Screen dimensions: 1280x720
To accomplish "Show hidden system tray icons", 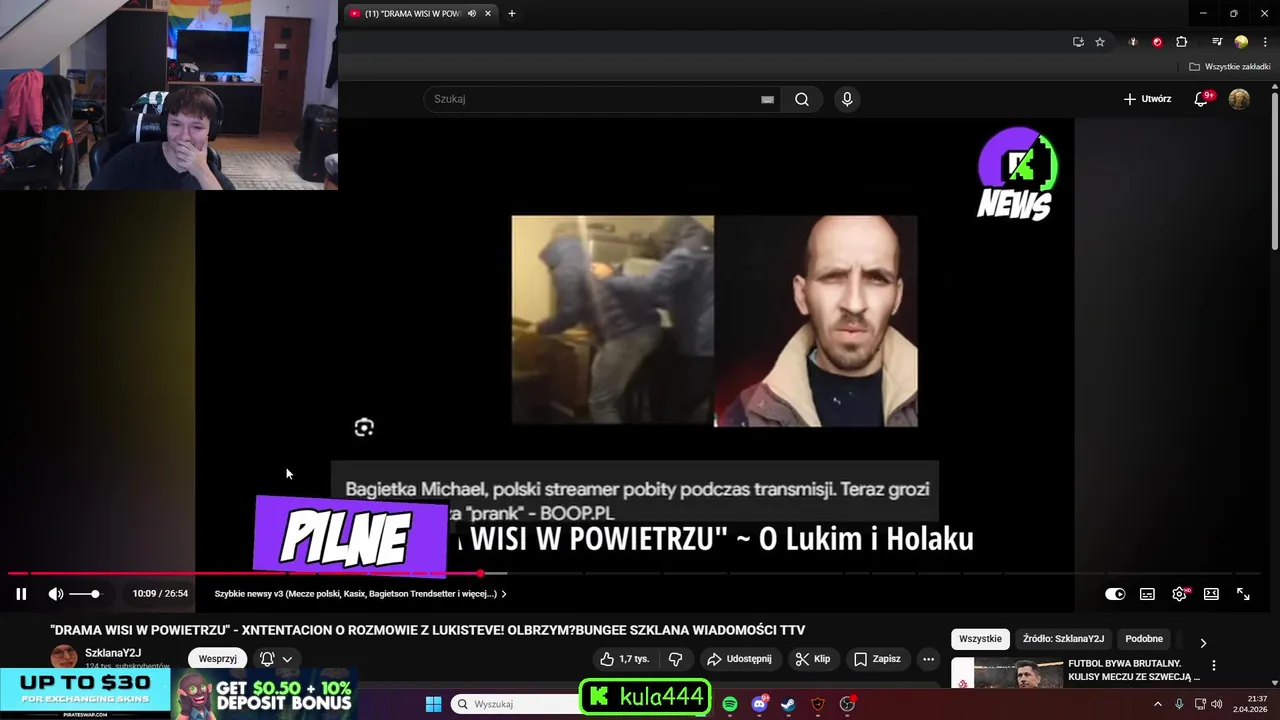I will 1158,704.
